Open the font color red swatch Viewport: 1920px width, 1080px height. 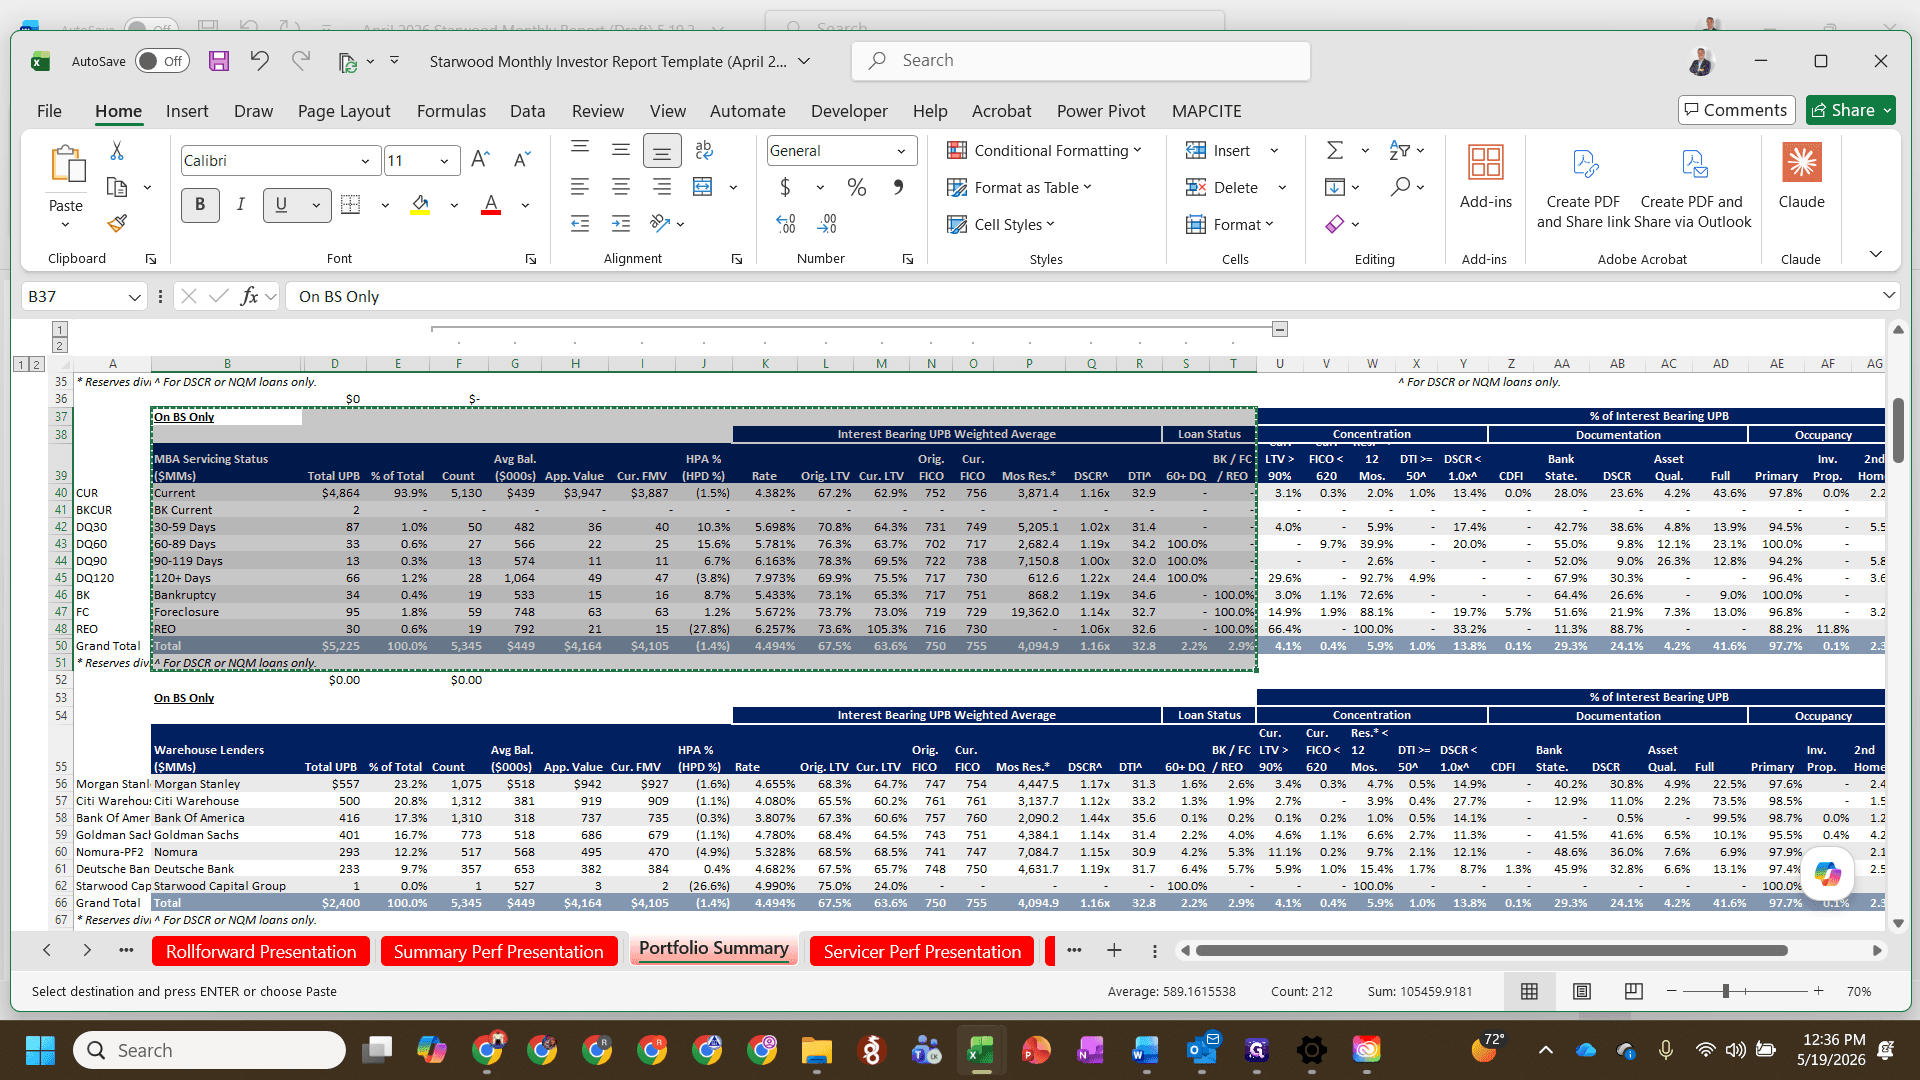click(x=491, y=205)
